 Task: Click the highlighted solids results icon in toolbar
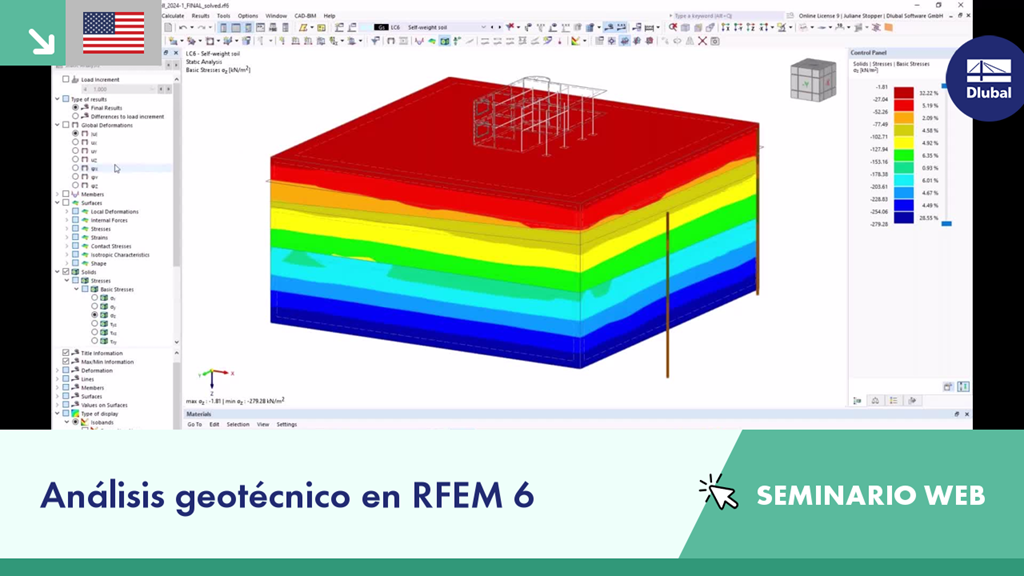coord(445,41)
